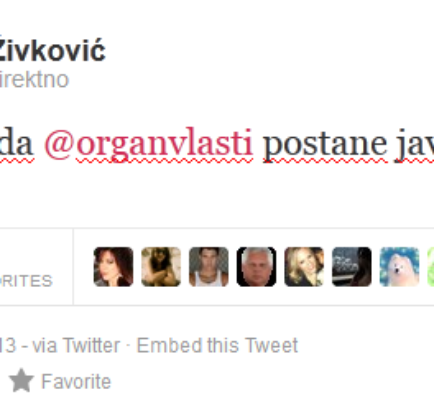This screenshot has width=434, height=420.
Task: Click the irektno username handle
Action: pos(34,80)
